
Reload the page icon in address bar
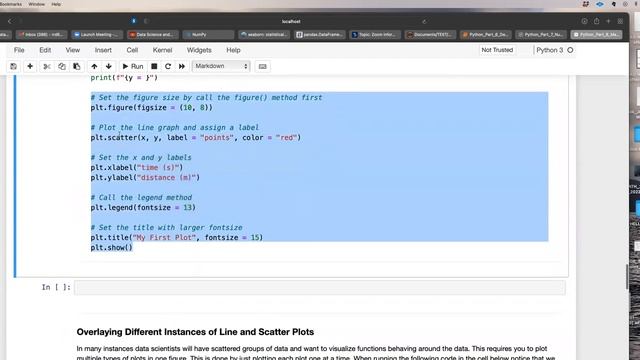click(x=424, y=21)
